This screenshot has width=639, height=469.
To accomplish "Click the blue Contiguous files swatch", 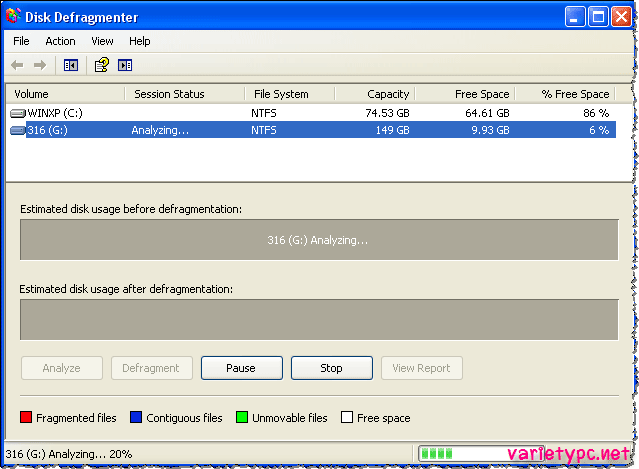I will tap(136, 417).
